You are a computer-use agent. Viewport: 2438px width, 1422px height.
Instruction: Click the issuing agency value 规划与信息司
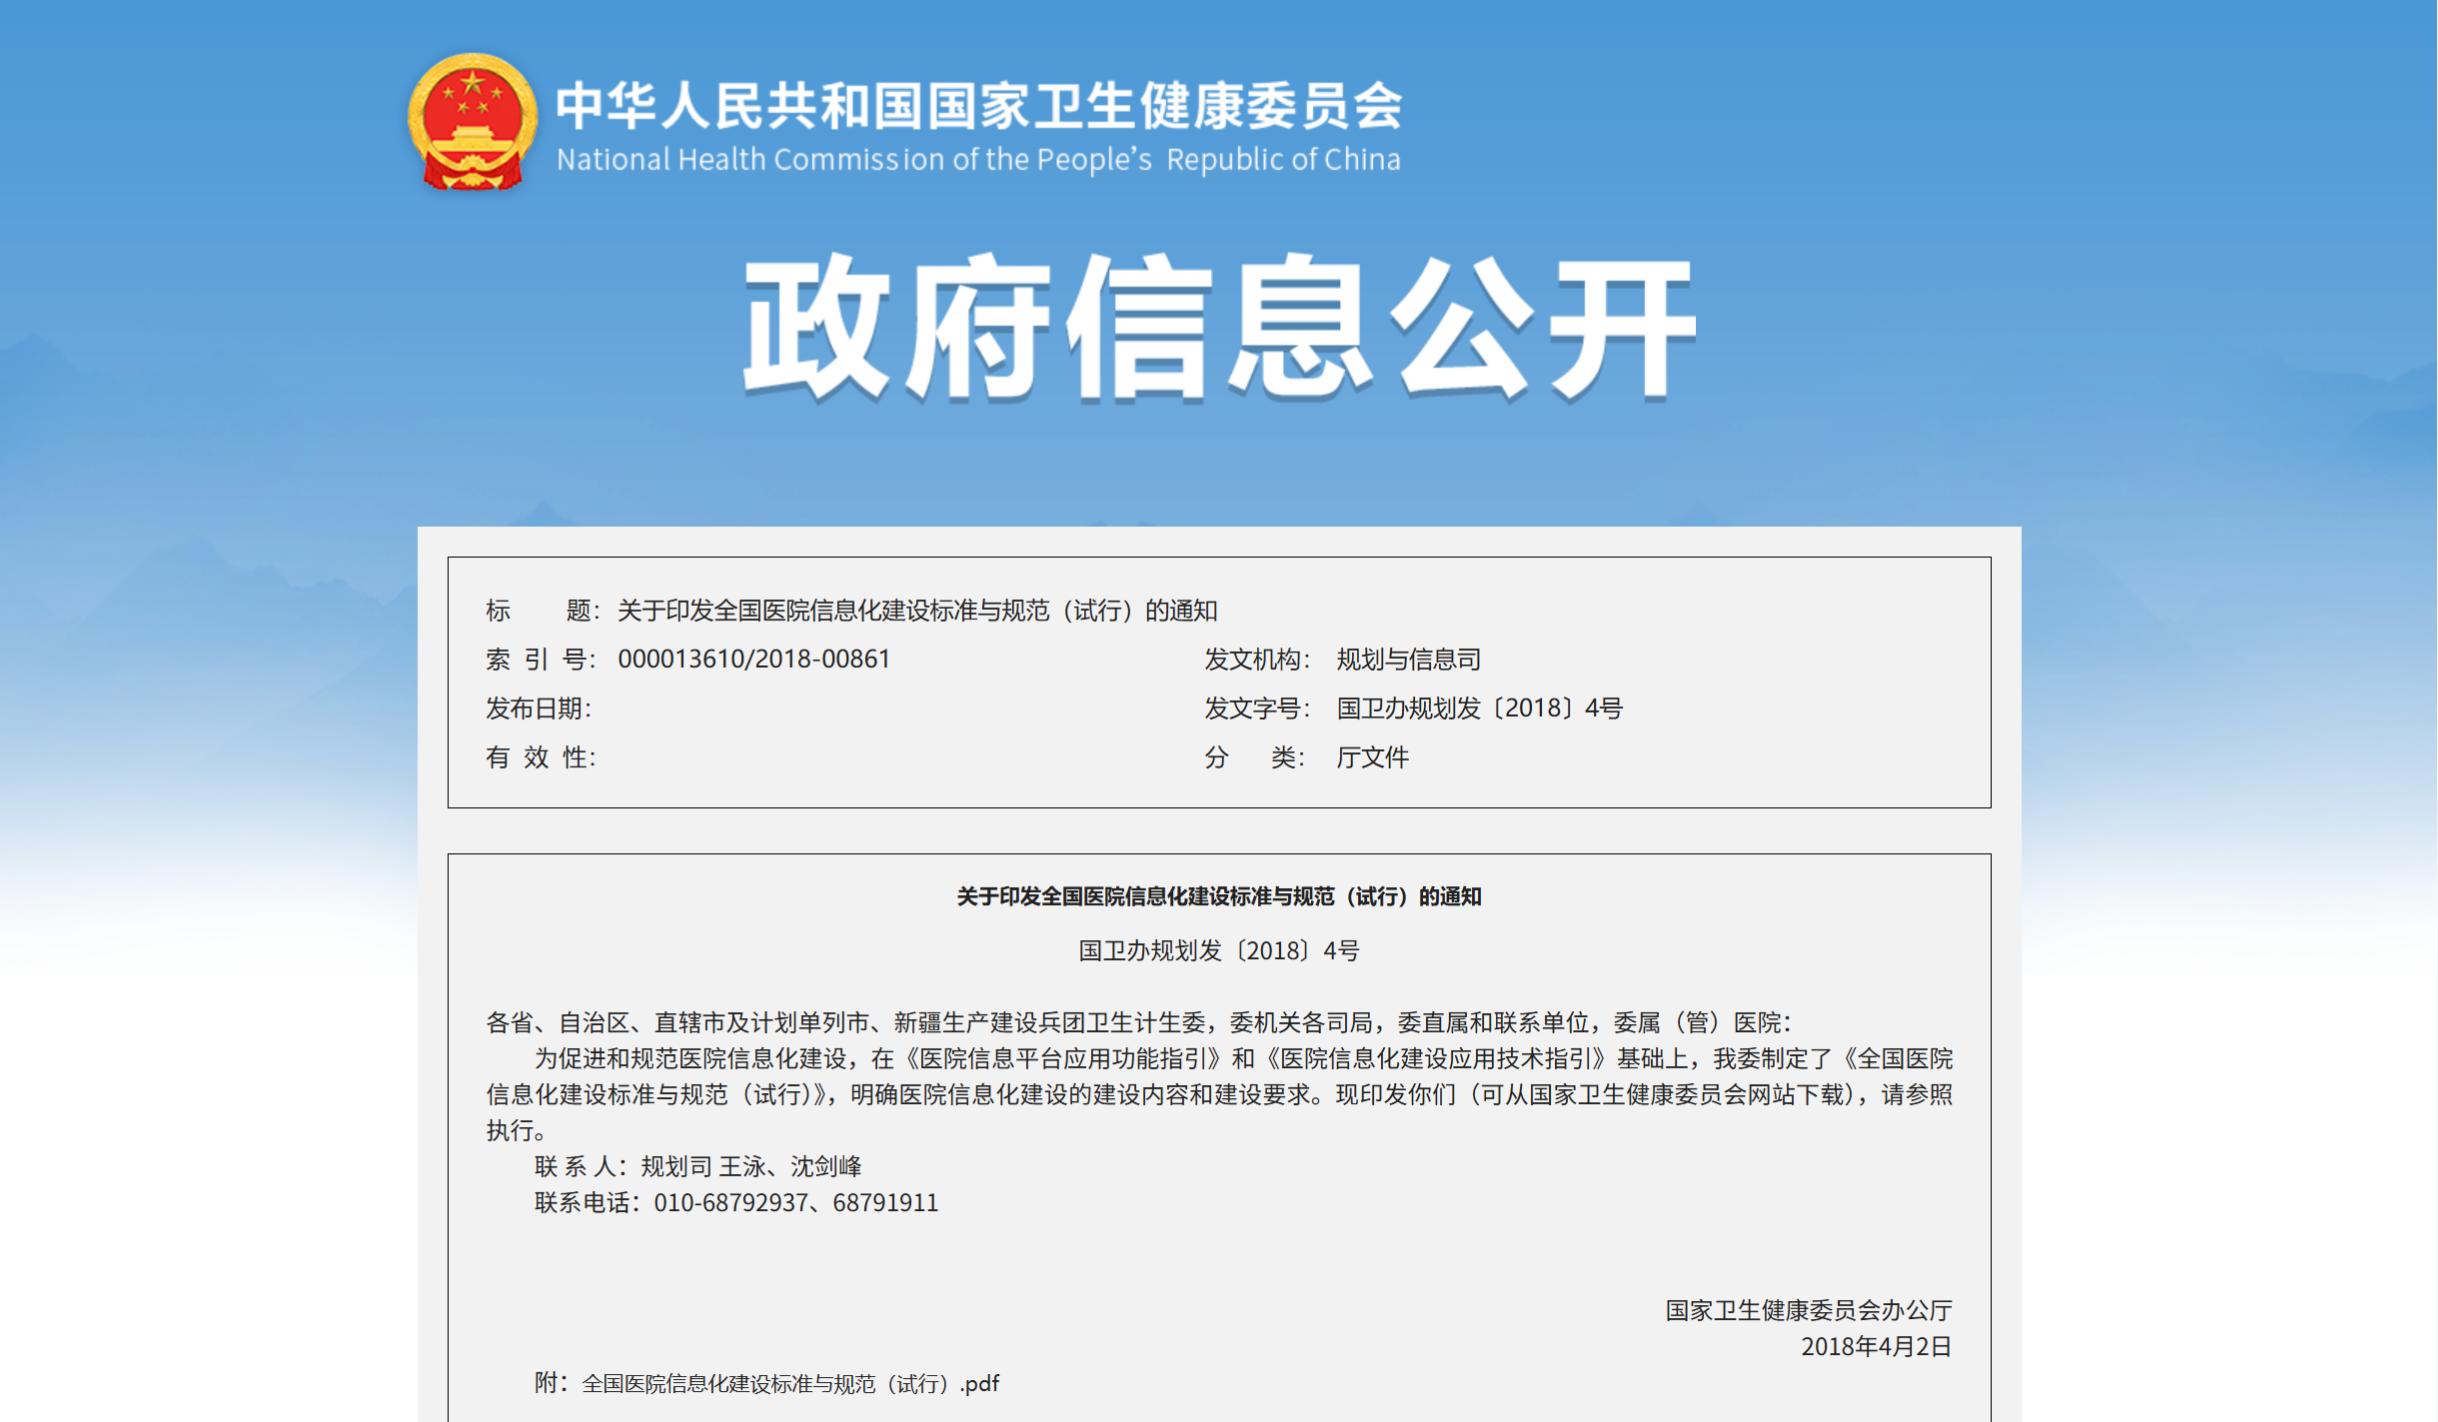1408,659
